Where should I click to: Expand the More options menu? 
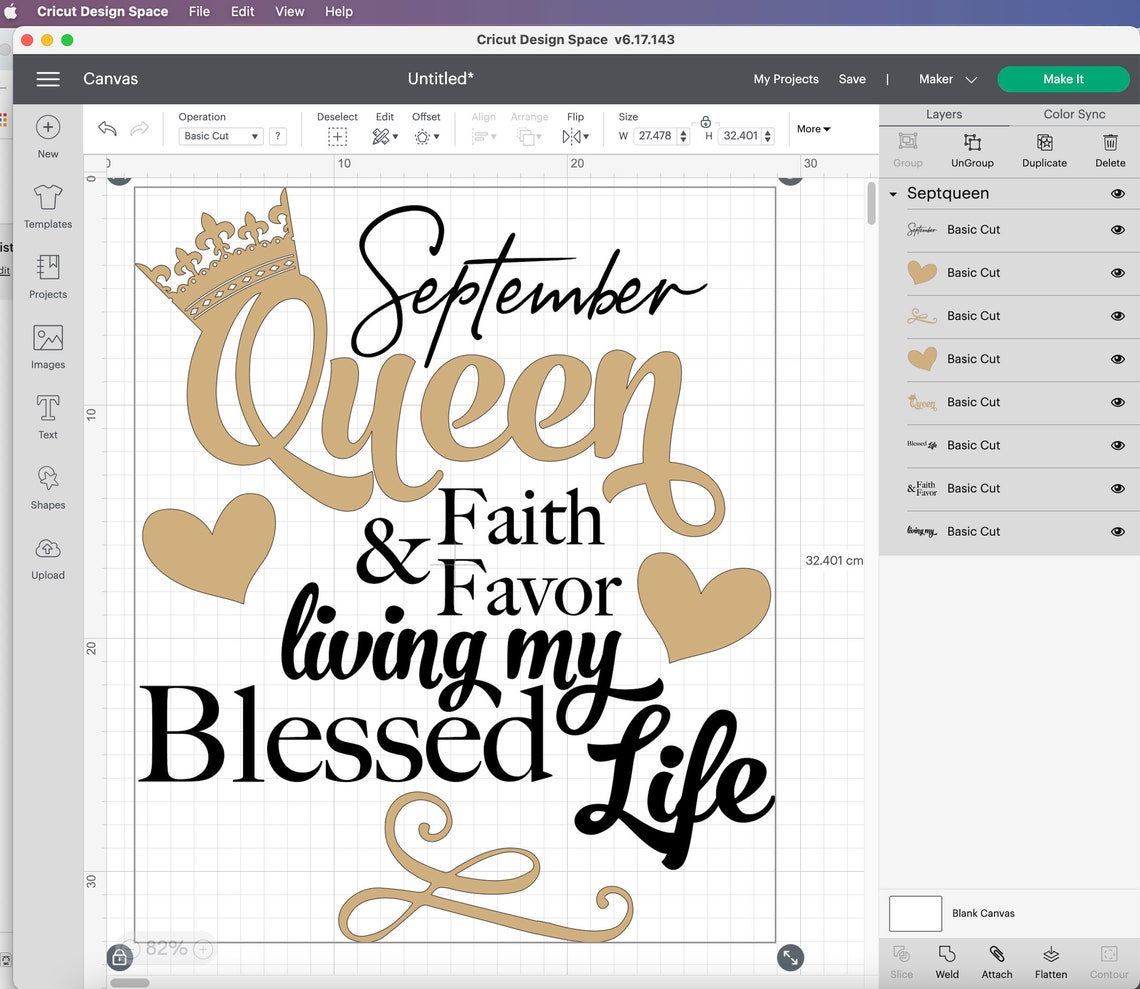point(812,129)
